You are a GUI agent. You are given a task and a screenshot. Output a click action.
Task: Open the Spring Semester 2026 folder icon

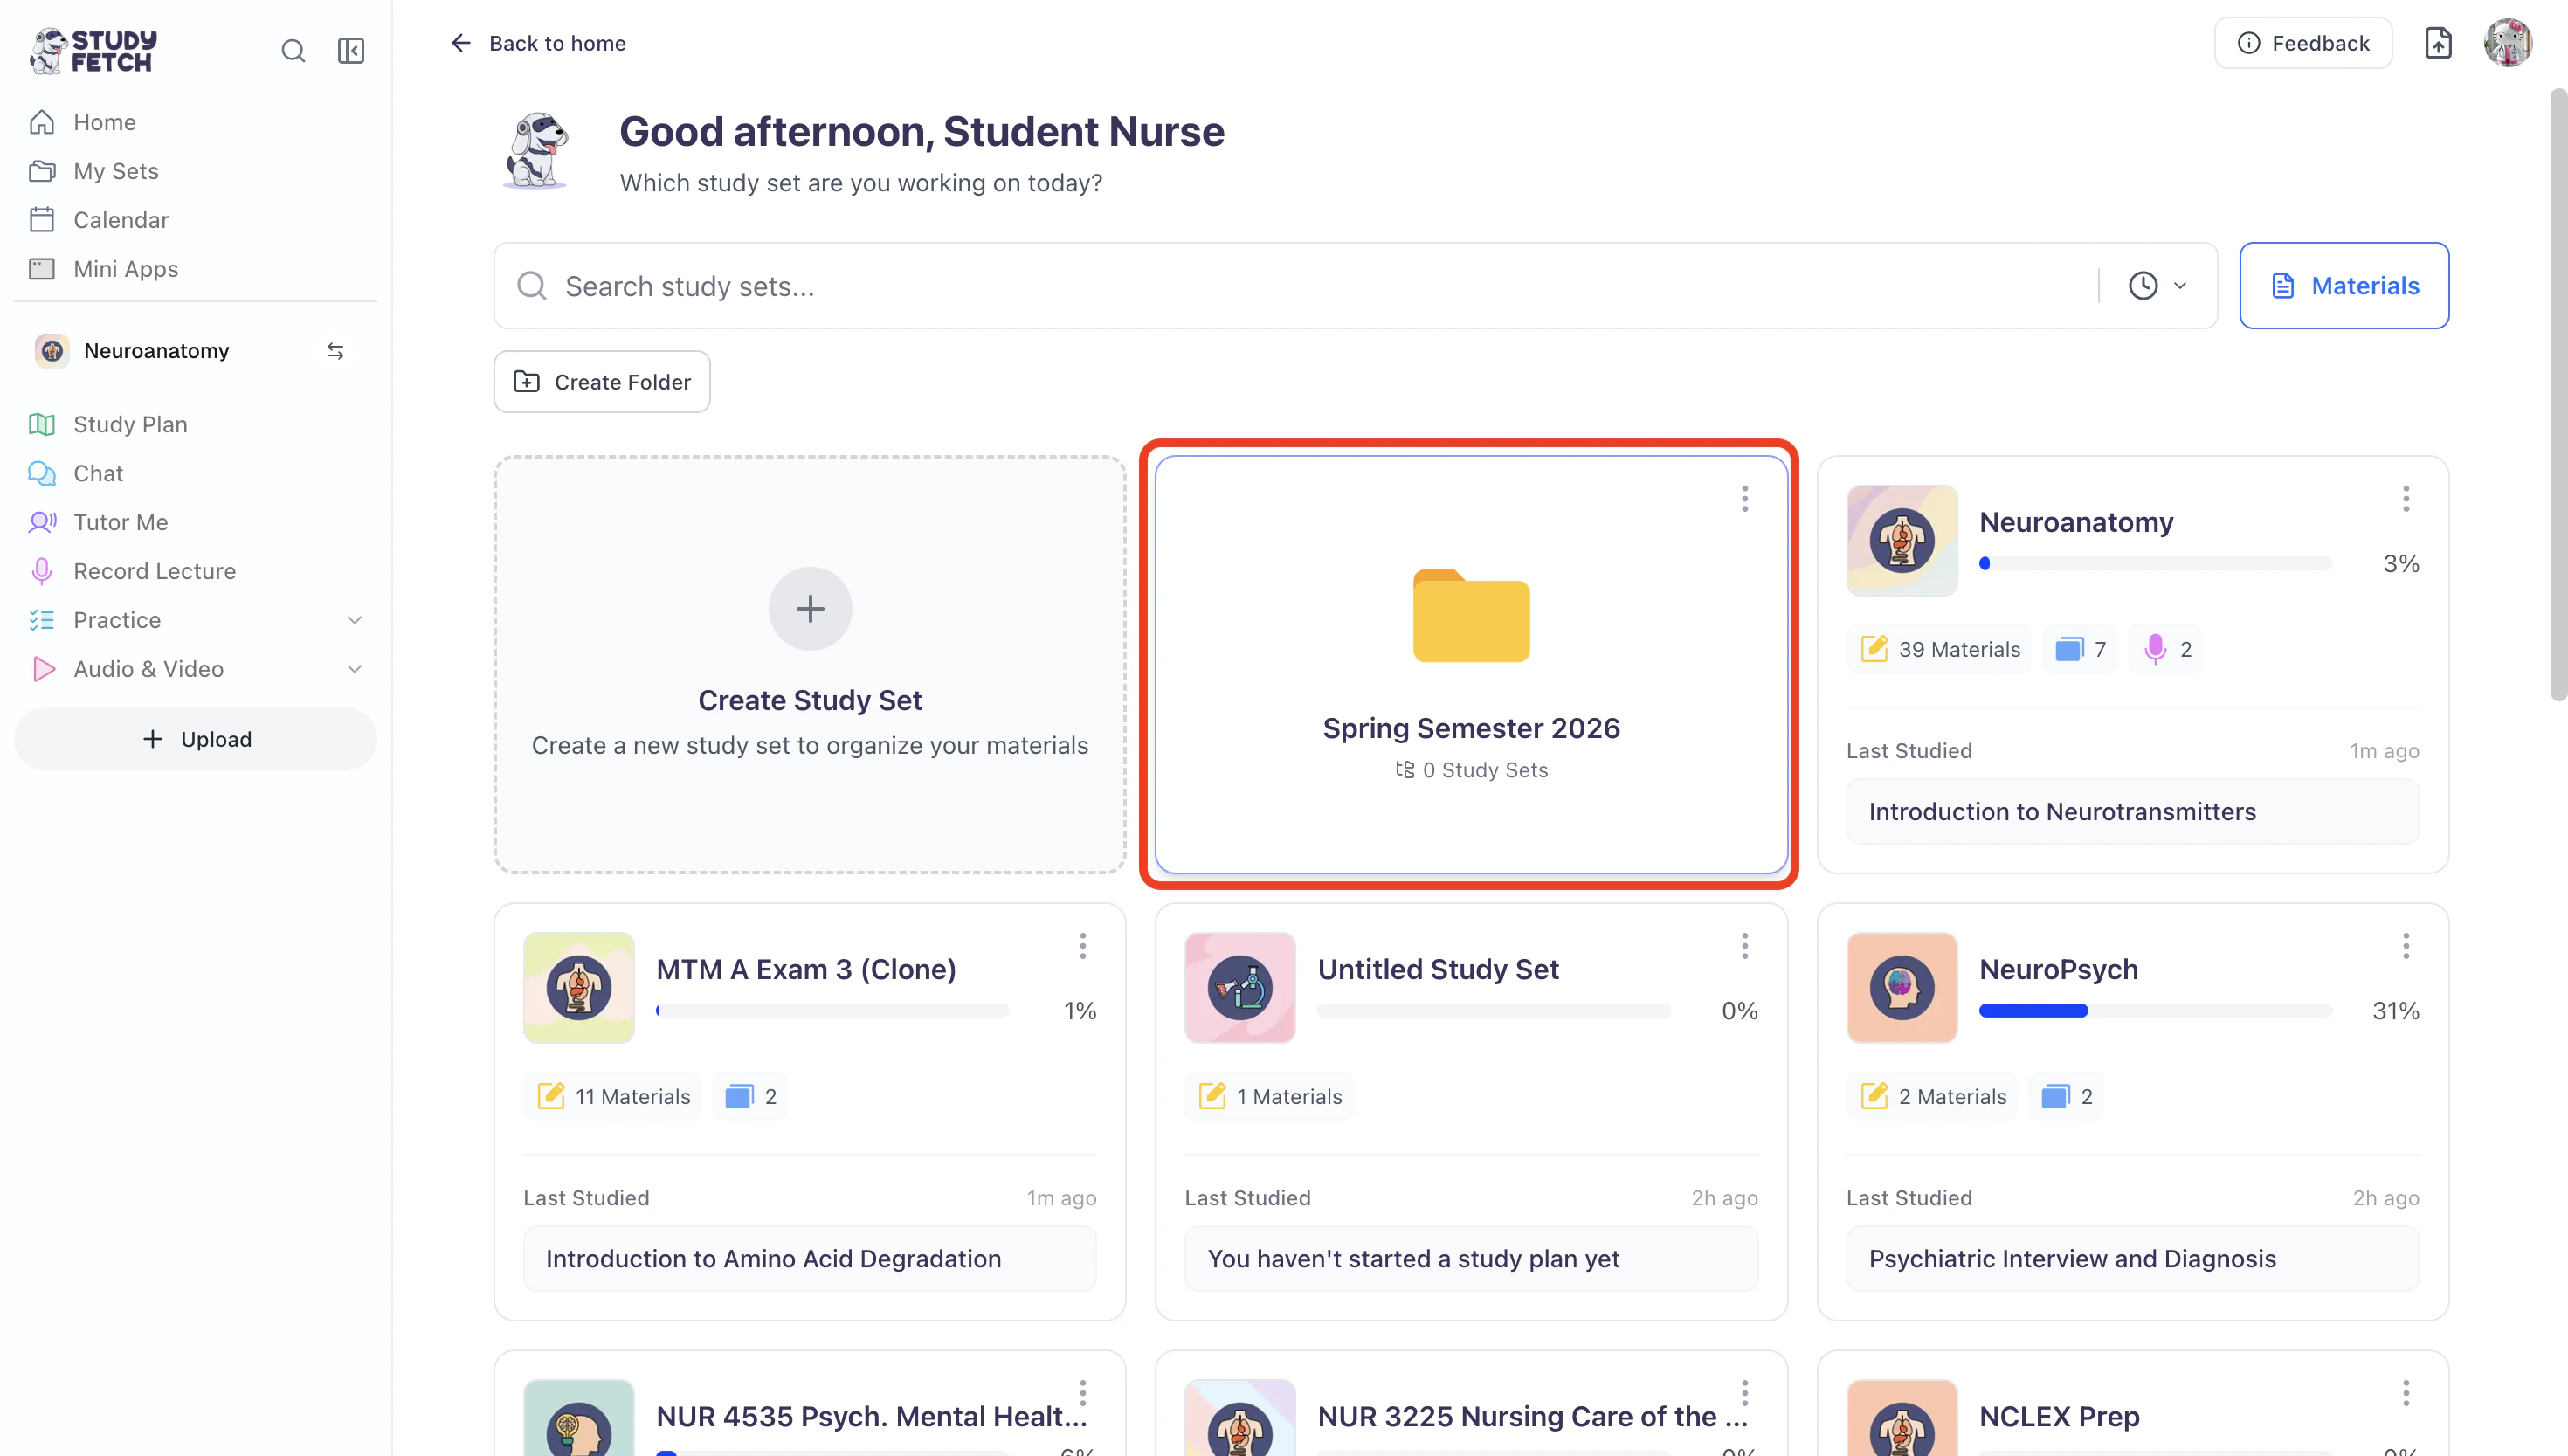tap(1471, 616)
